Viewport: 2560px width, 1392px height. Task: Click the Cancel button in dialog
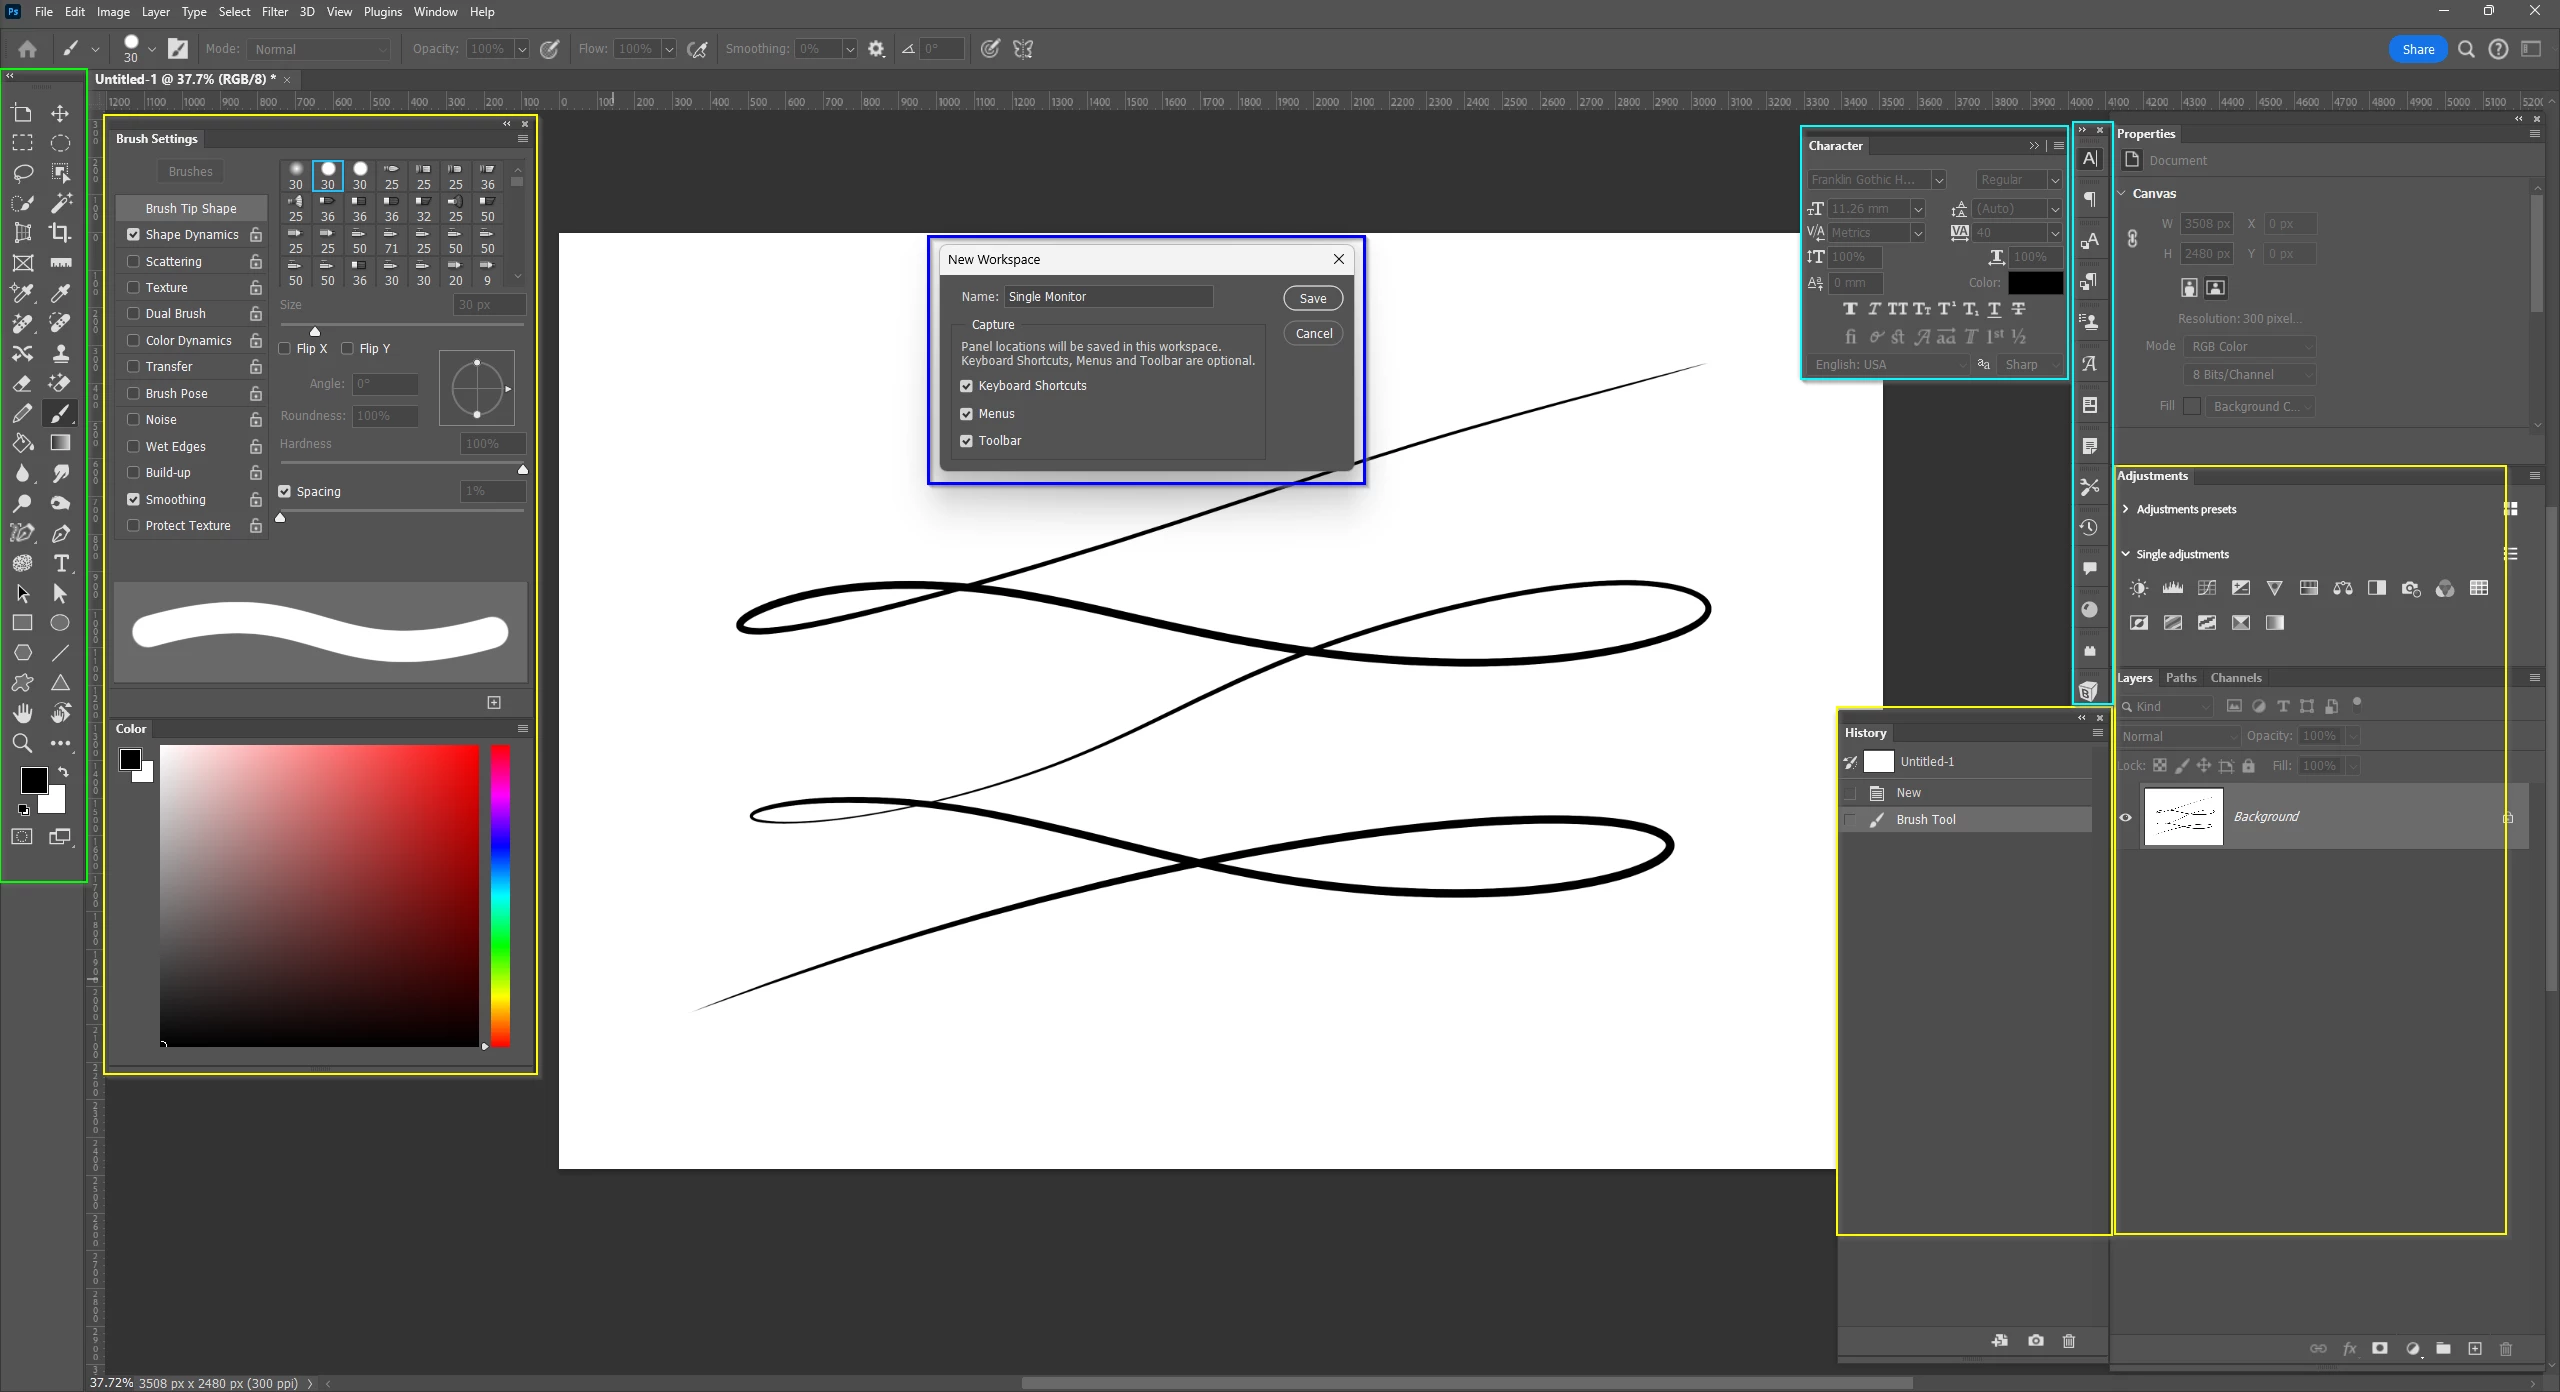pyautogui.click(x=1313, y=334)
